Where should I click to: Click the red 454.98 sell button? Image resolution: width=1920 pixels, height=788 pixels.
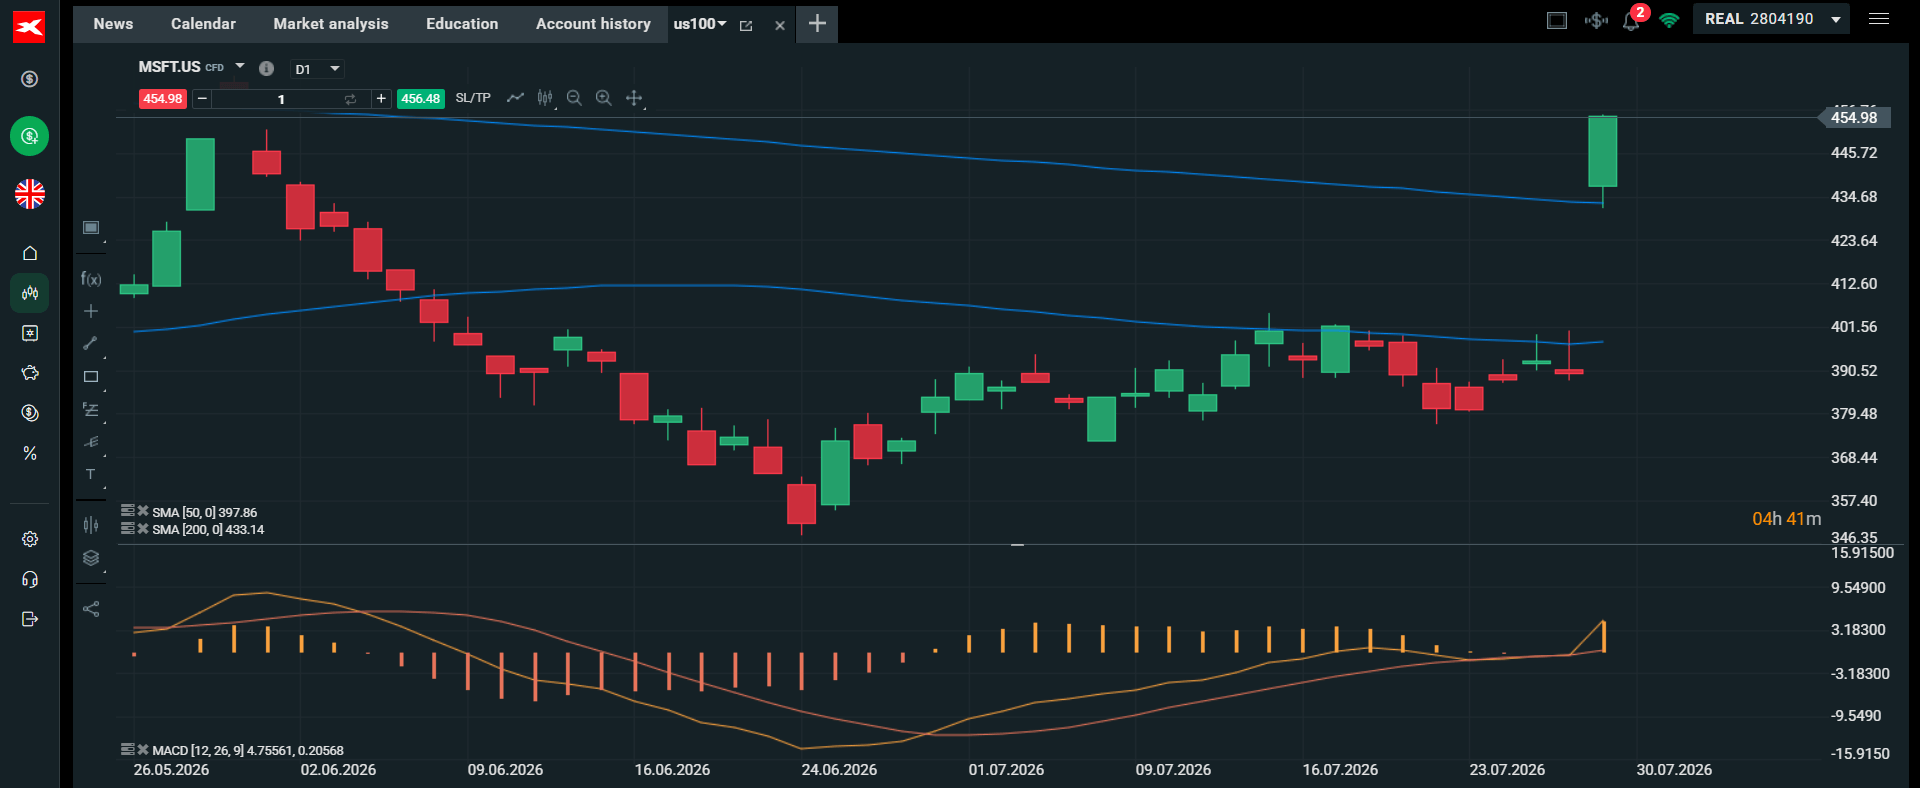pos(163,99)
